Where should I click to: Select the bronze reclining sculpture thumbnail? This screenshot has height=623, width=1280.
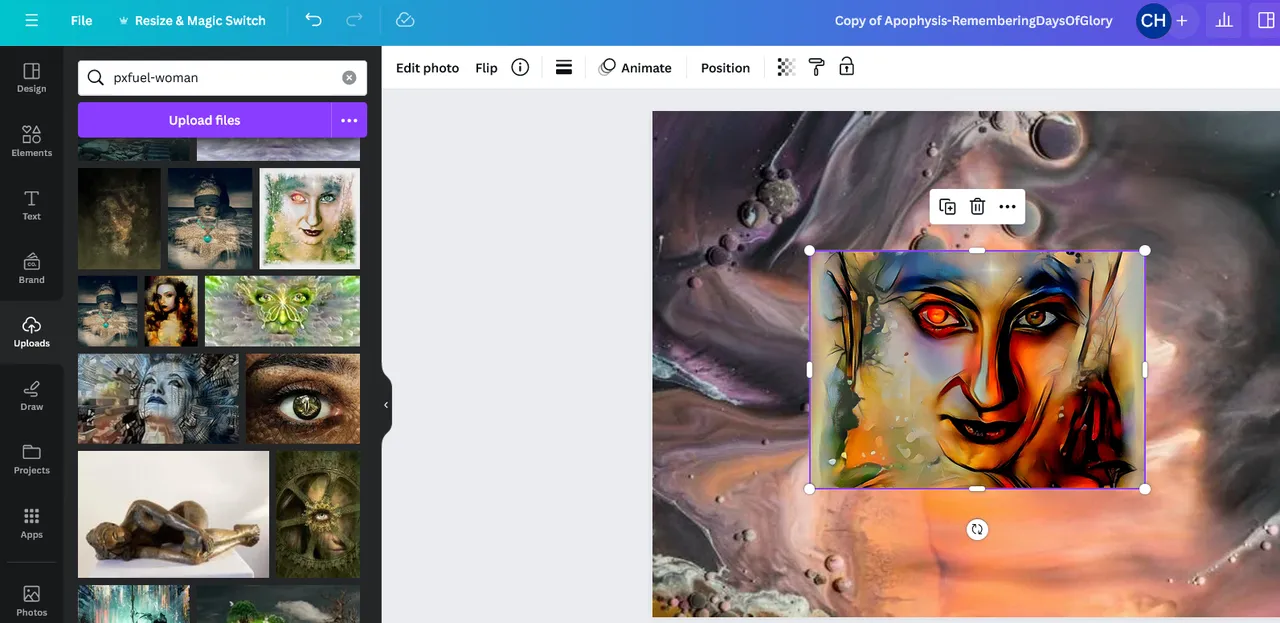tap(173, 514)
